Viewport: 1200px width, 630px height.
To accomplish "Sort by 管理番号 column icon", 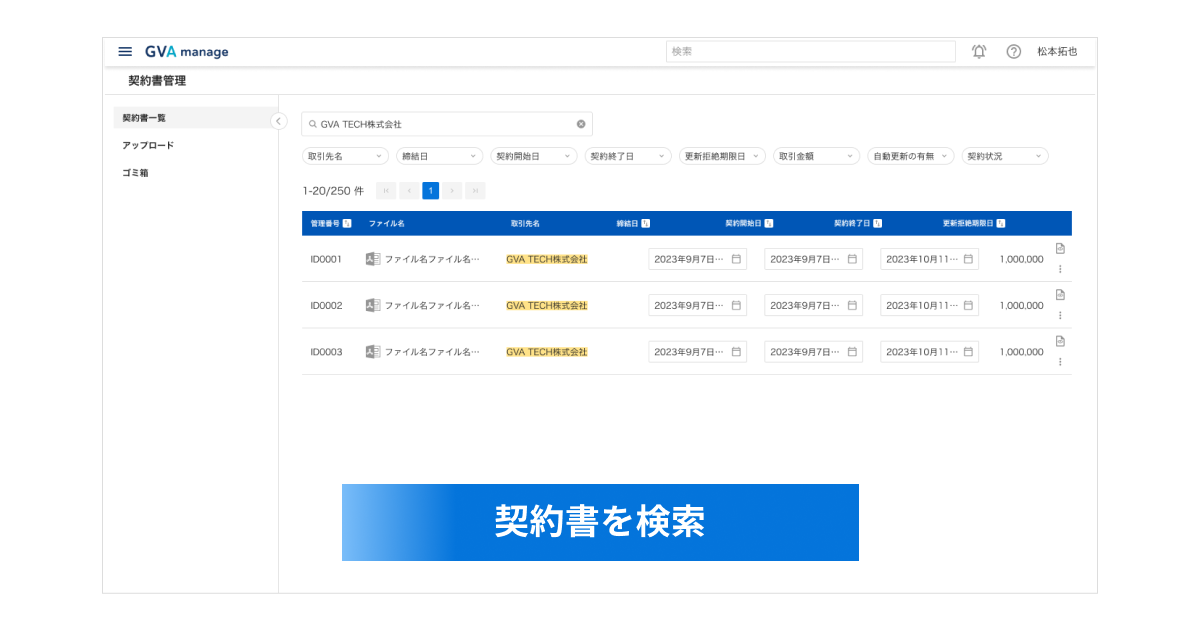I will [347, 223].
